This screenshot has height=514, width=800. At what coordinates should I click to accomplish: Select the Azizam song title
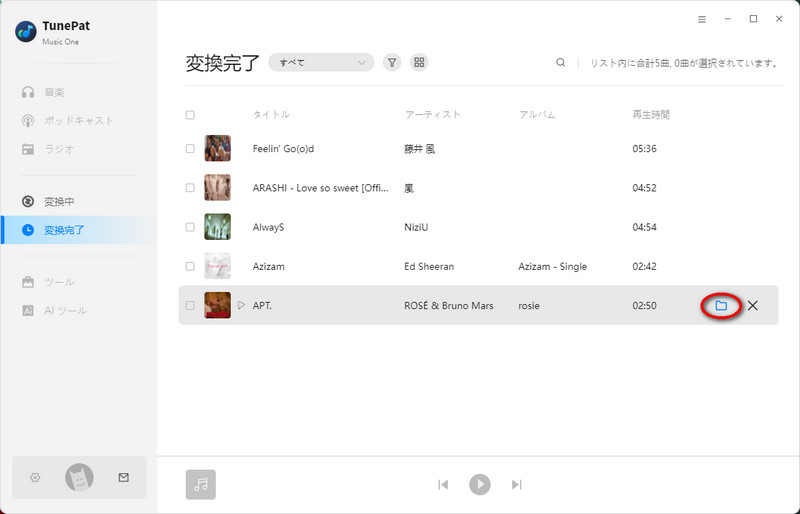click(x=268, y=266)
